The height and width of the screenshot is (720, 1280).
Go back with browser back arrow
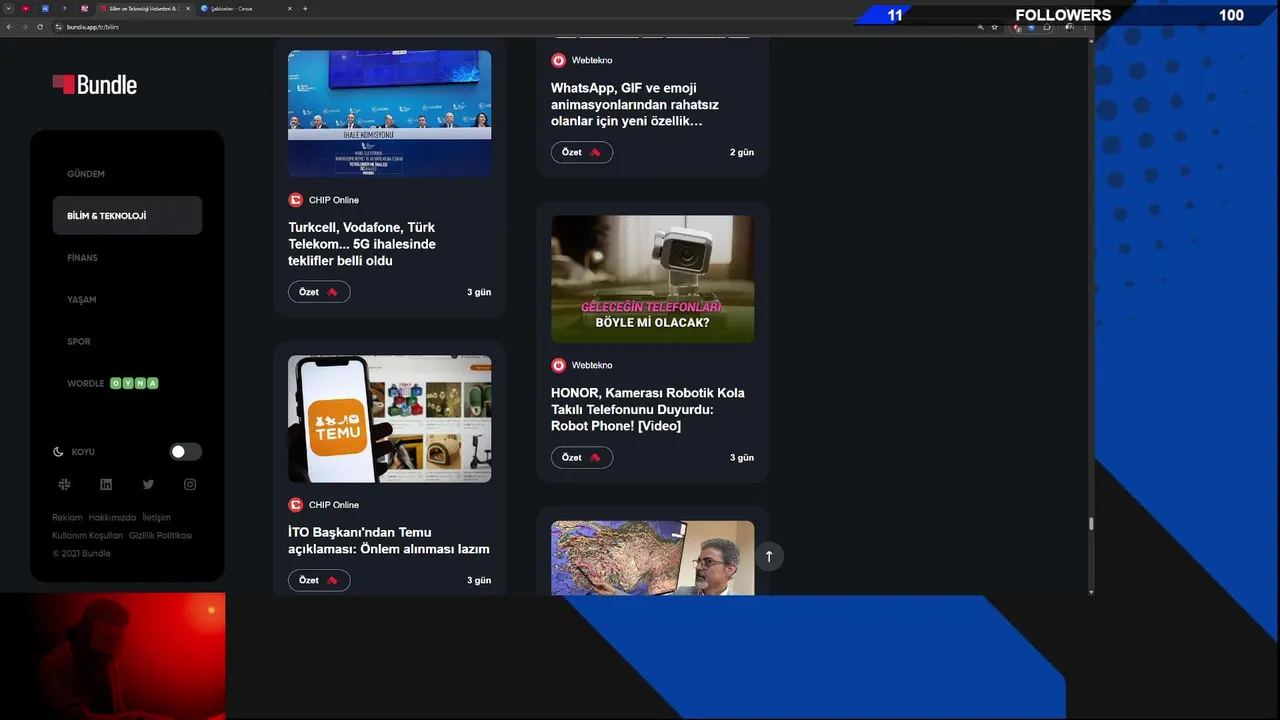coord(9,27)
